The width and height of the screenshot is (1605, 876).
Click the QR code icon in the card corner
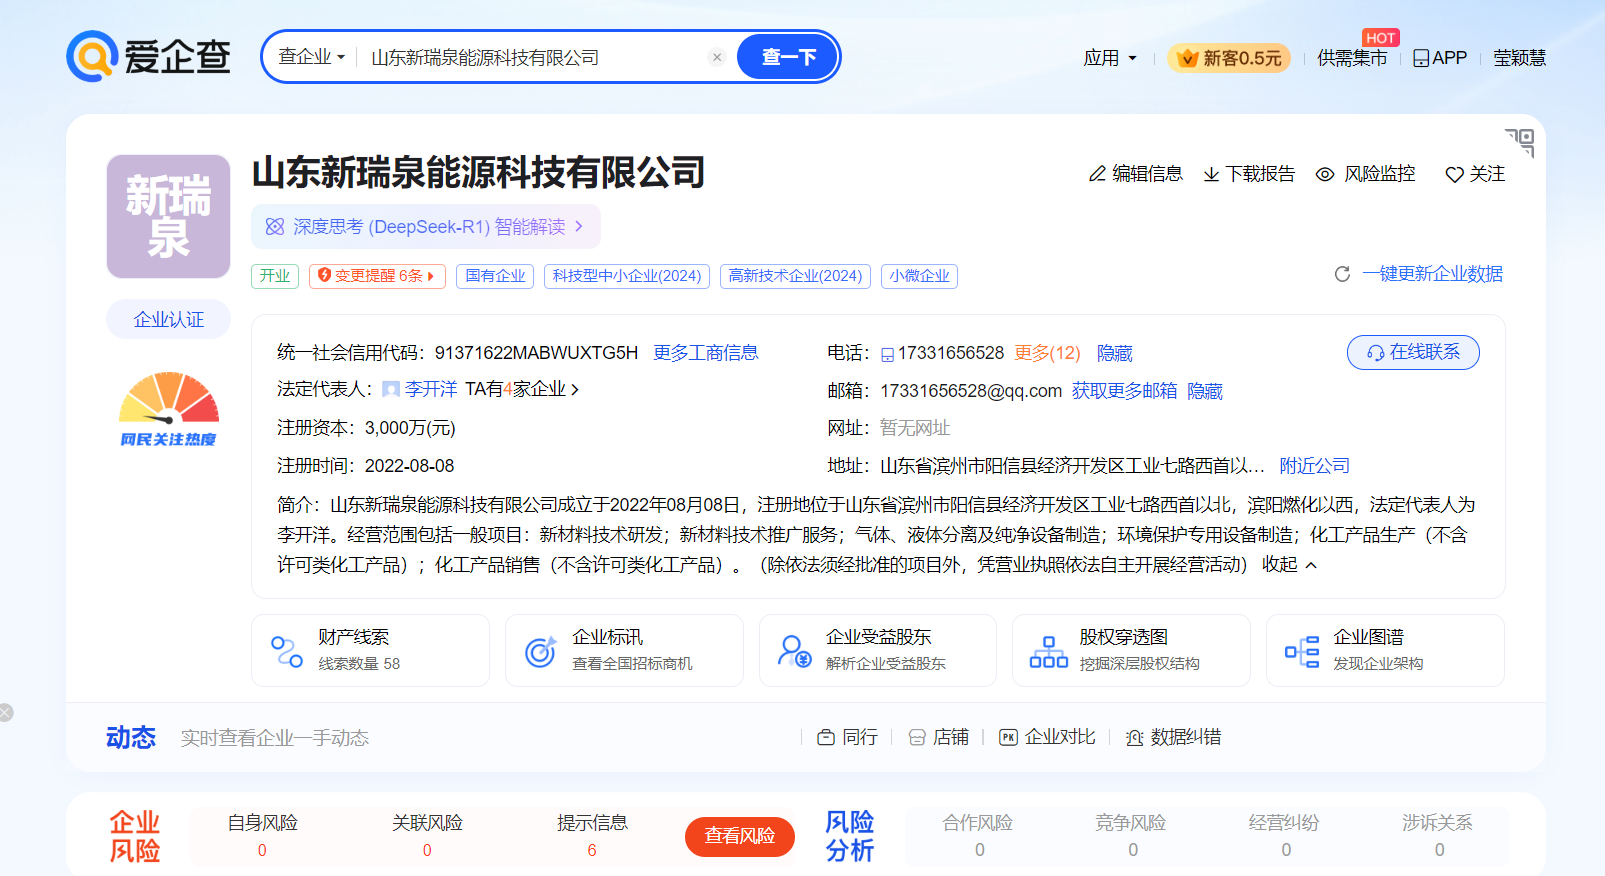click(1520, 142)
